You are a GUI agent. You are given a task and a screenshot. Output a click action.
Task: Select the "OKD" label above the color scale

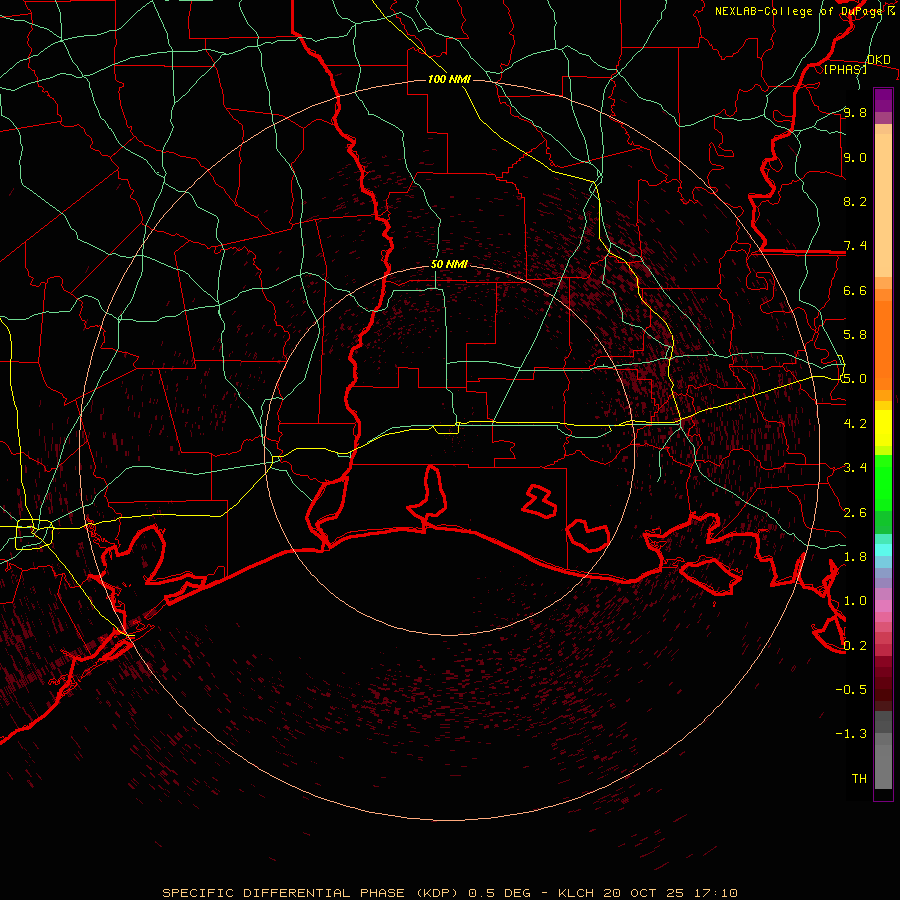tap(879, 60)
